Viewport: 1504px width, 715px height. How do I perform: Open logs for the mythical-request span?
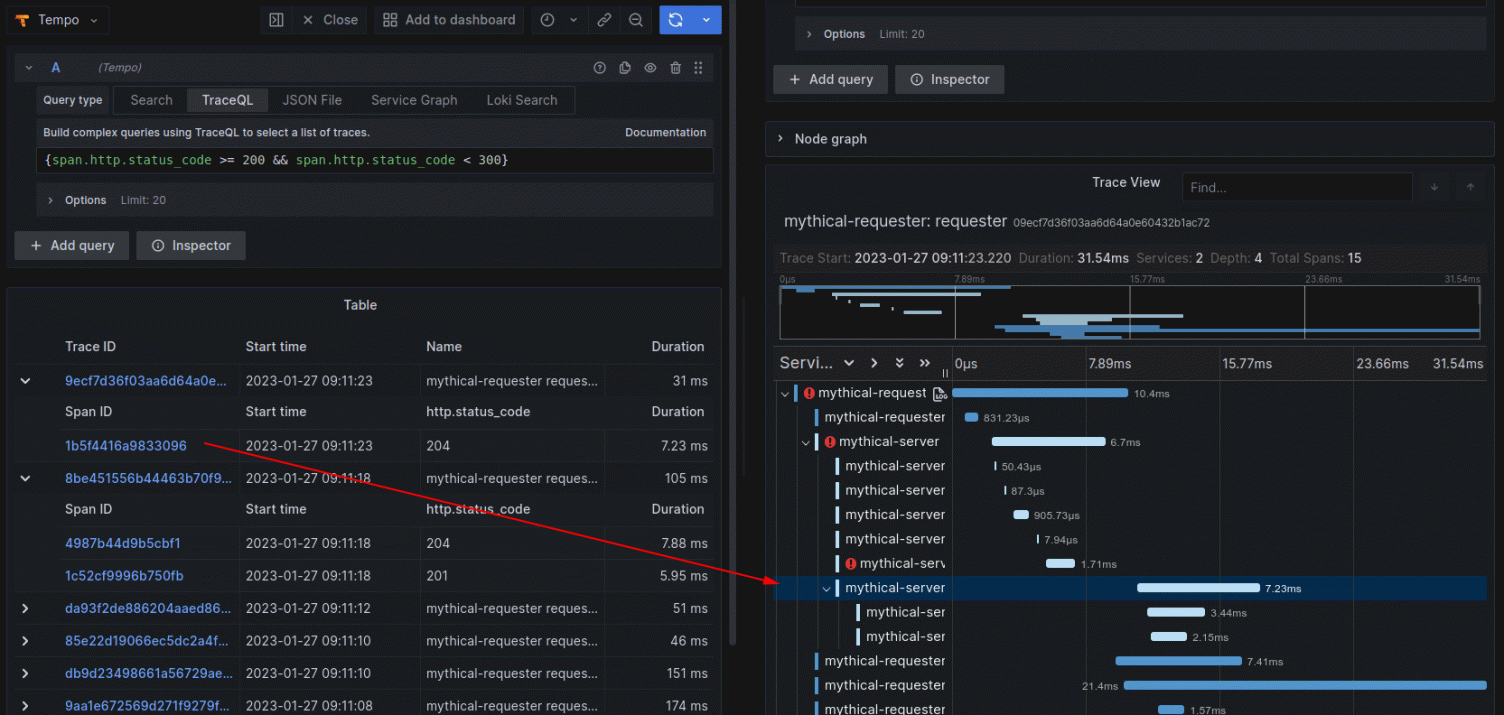point(938,394)
